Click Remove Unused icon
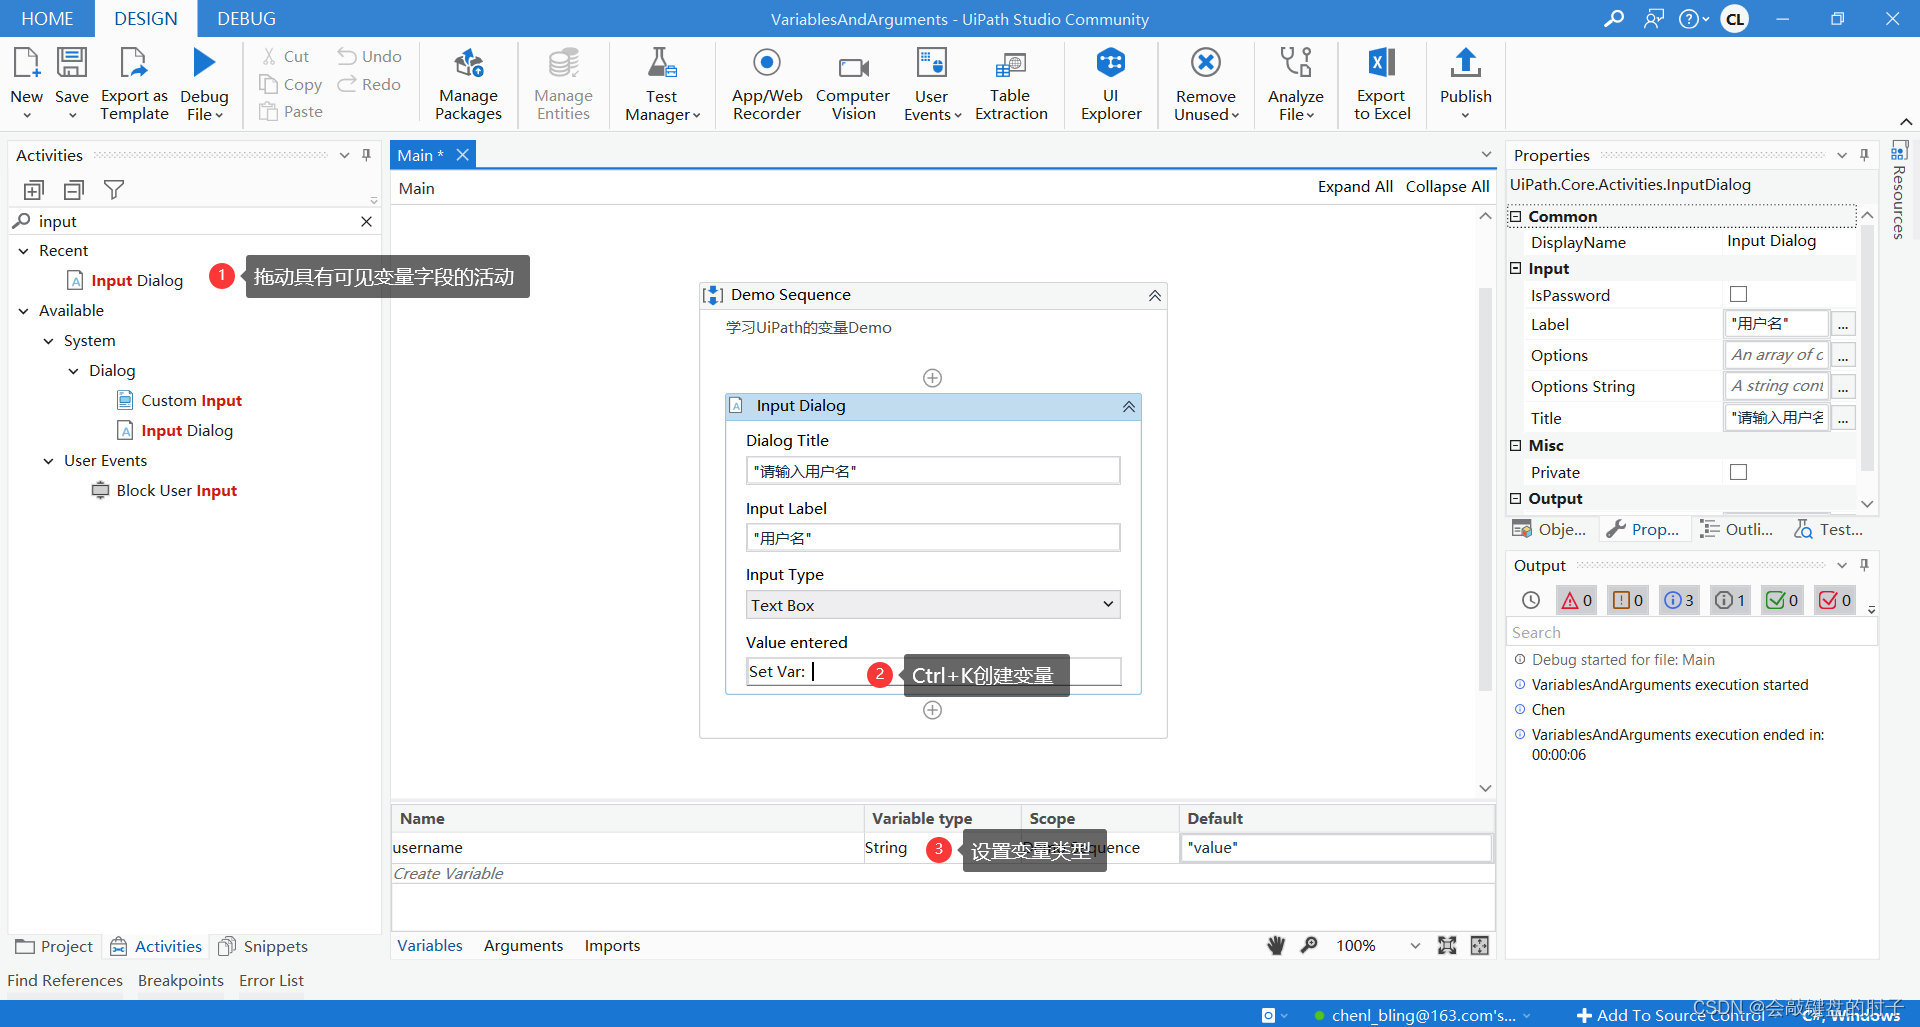This screenshot has width=1920, height=1027. point(1206,63)
